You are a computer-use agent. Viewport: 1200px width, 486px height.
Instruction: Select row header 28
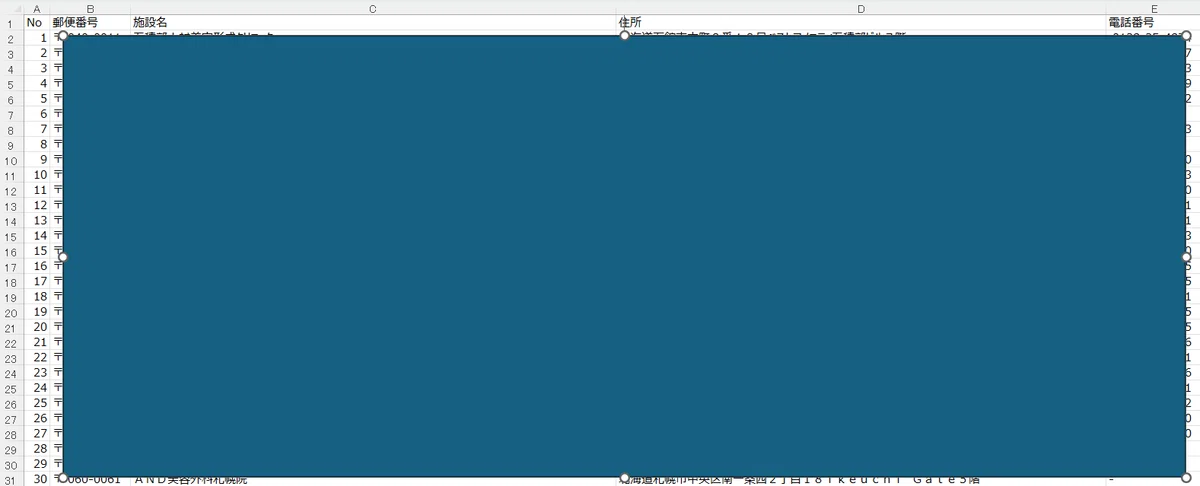tap(12, 435)
